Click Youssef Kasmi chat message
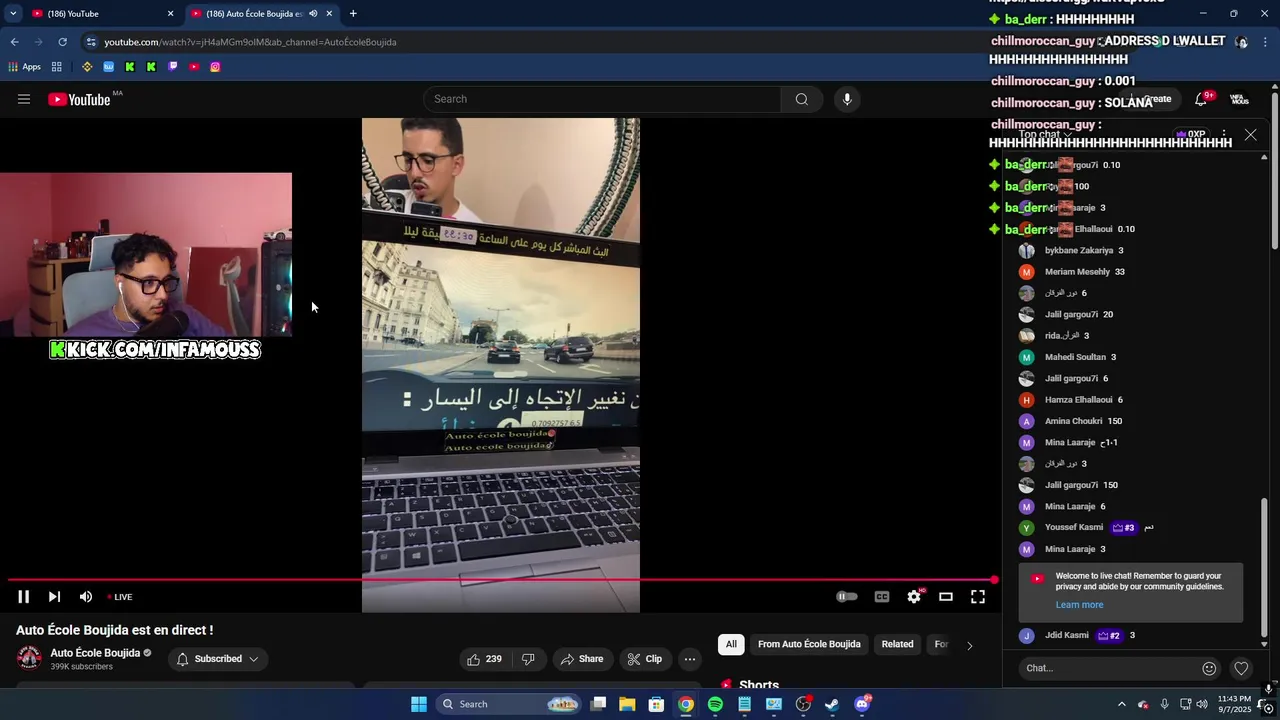Screen dimensions: 1280x720 click(x=1131, y=528)
